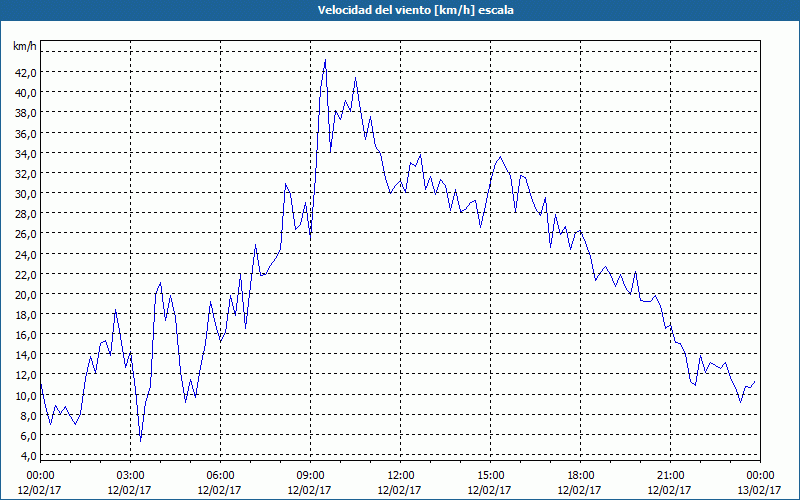Select the 32,0 y-axis value
The width and height of the screenshot is (800, 500).
click(x=26, y=173)
